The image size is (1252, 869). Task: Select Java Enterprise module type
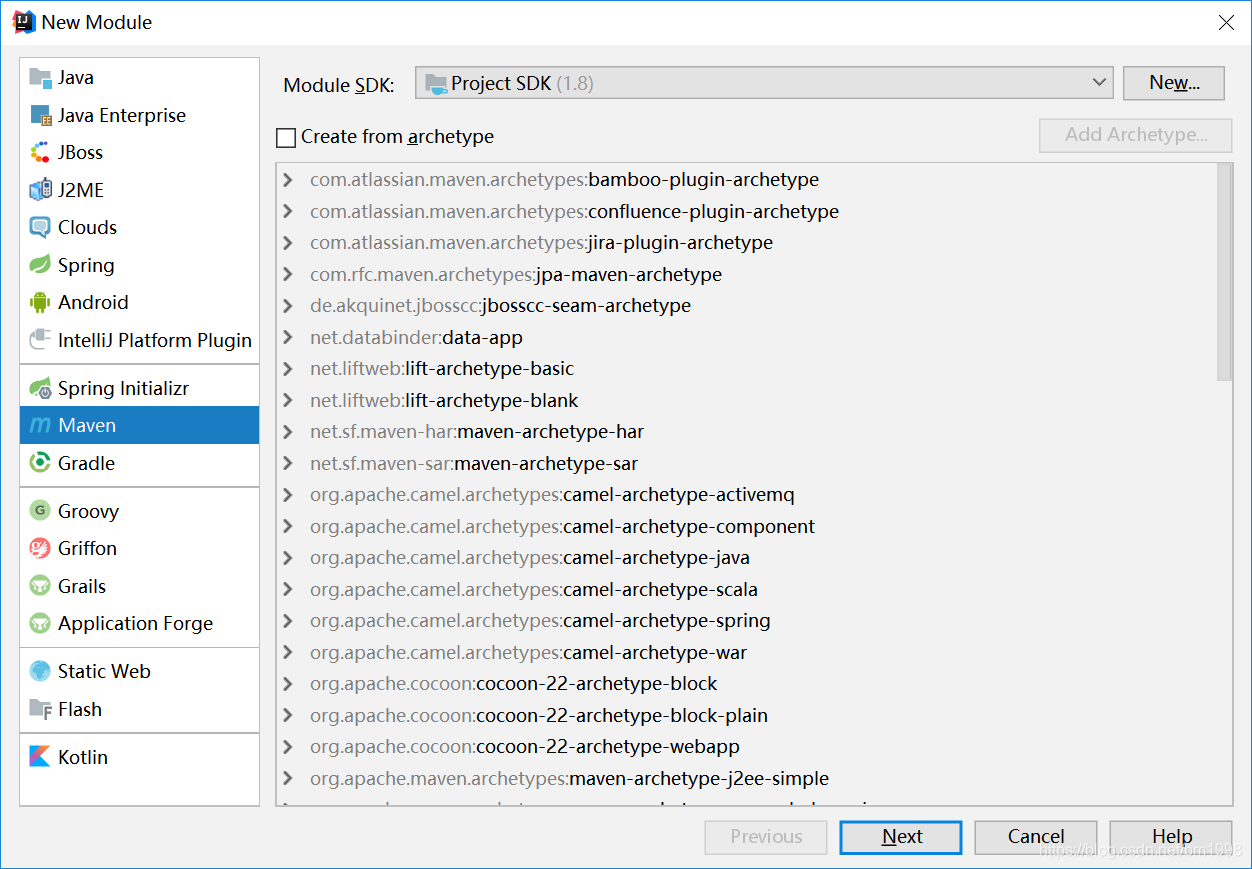tap(139, 116)
